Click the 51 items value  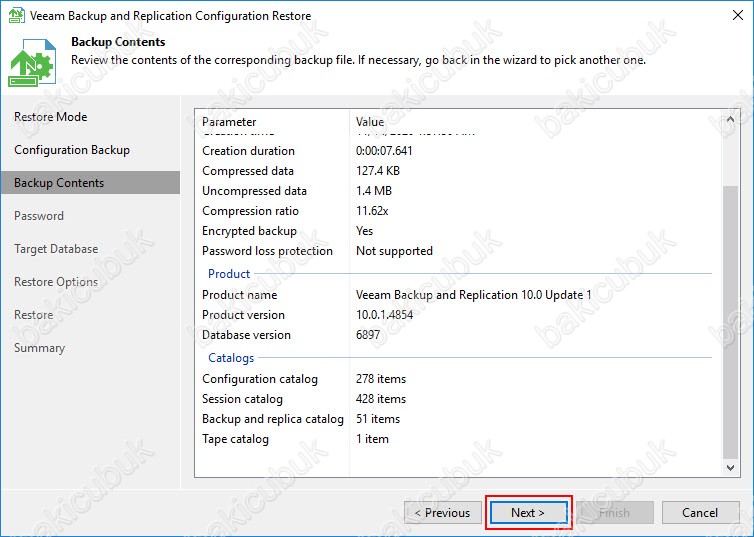coord(378,419)
